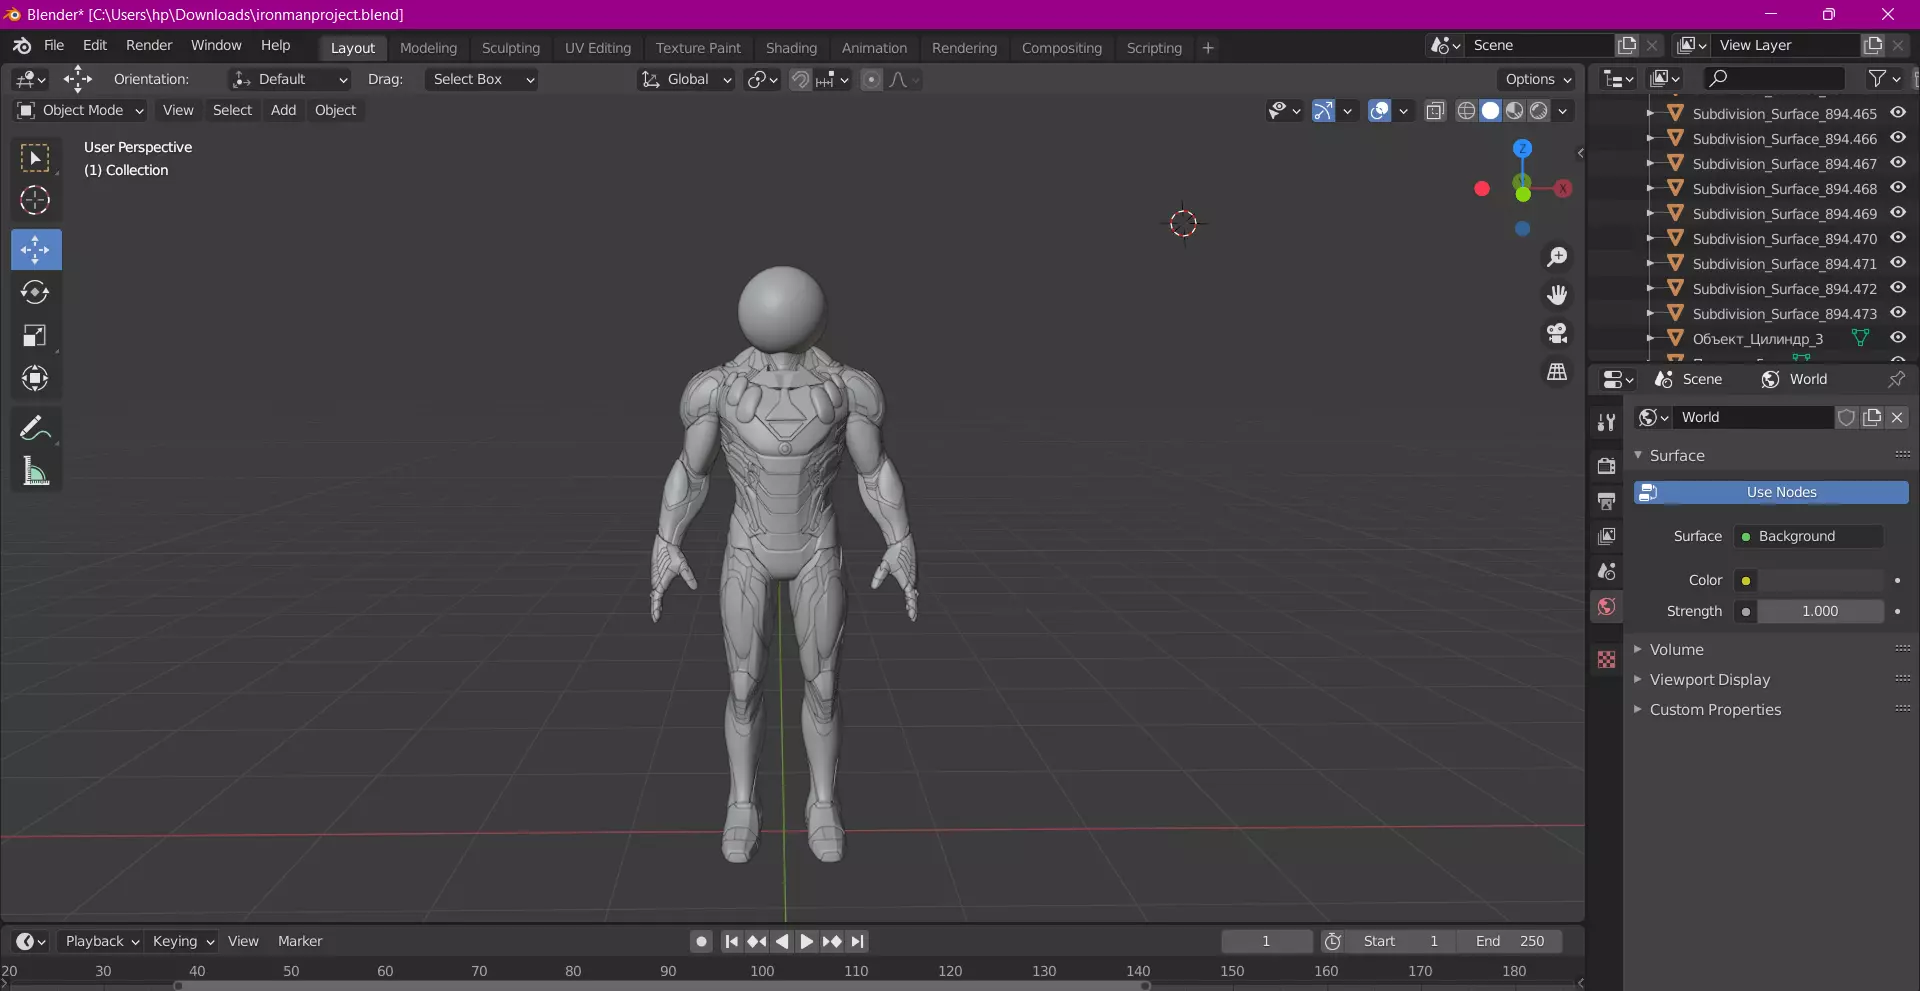Activate the Transform tool
The width and height of the screenshot is (1920, 991).
tap(36, 378)
